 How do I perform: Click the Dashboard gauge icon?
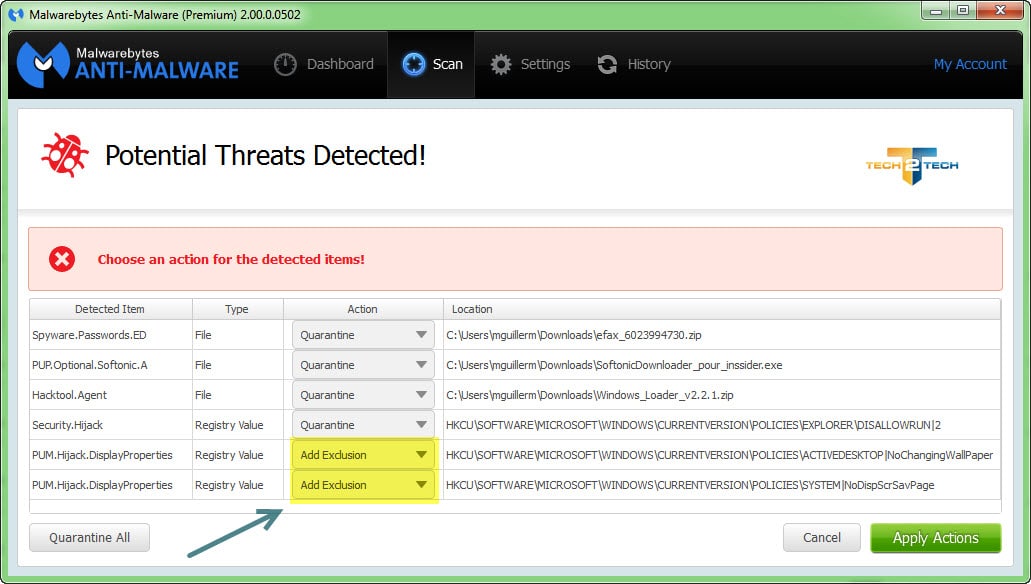coord(285,64)
